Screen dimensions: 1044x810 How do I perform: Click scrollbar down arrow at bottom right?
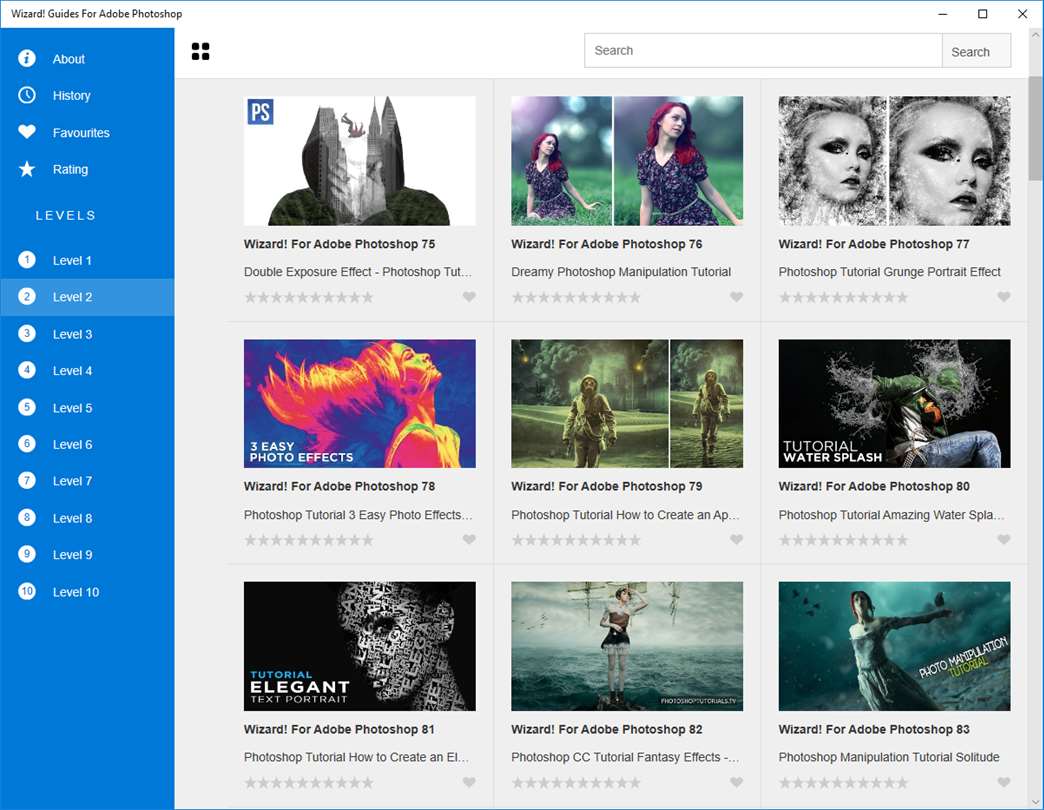(x=1035, y=802)
